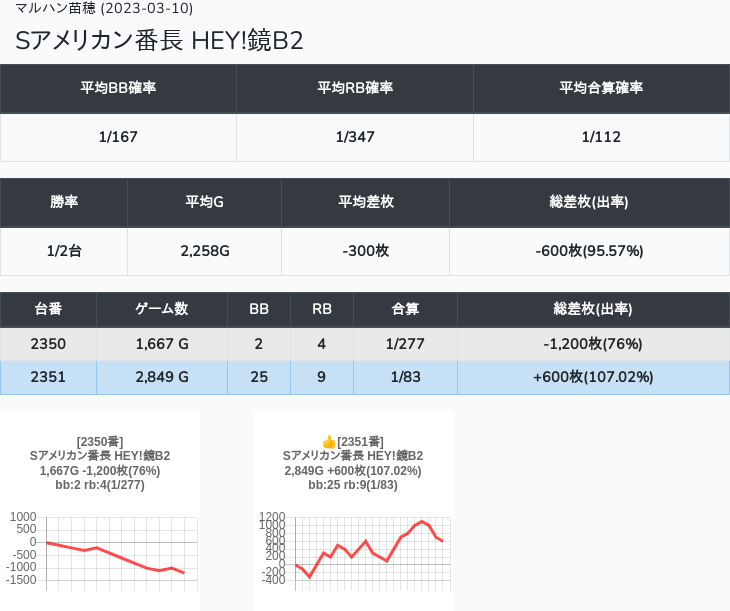
Task: Click the 2350番 chart title text
Action: [99, 441]
